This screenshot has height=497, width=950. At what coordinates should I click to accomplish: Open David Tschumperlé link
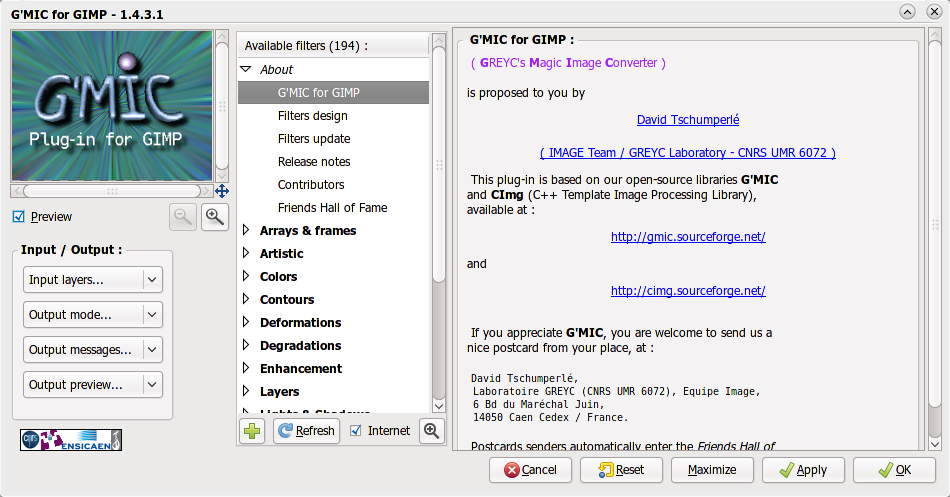pyautogui.click(x=688, y=120)
